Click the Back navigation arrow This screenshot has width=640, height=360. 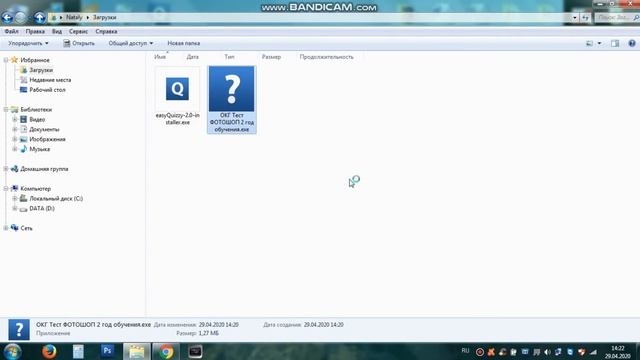pyautogui.click(x=7, y=18)
